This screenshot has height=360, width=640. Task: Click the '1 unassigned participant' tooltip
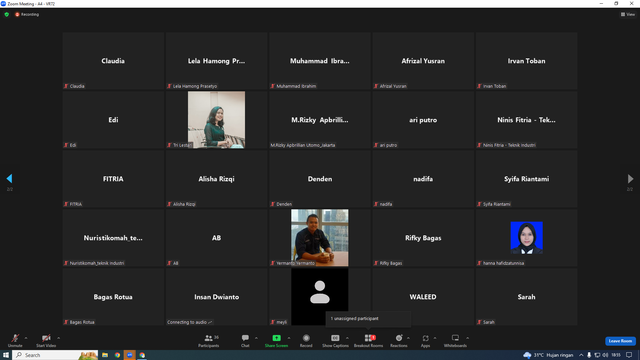pos(368,319)
